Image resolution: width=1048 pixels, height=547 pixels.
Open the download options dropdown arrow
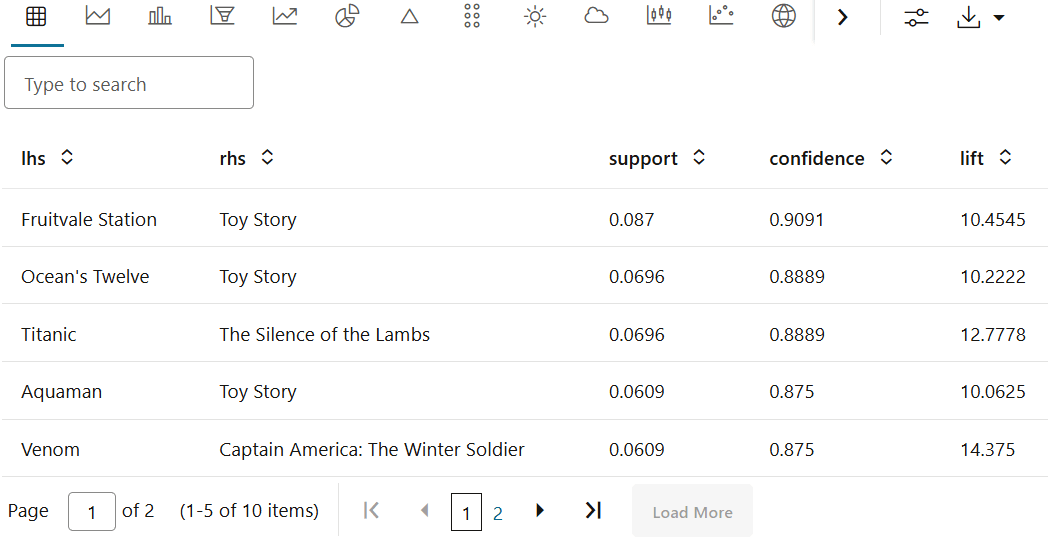click(x=999, y=18)
